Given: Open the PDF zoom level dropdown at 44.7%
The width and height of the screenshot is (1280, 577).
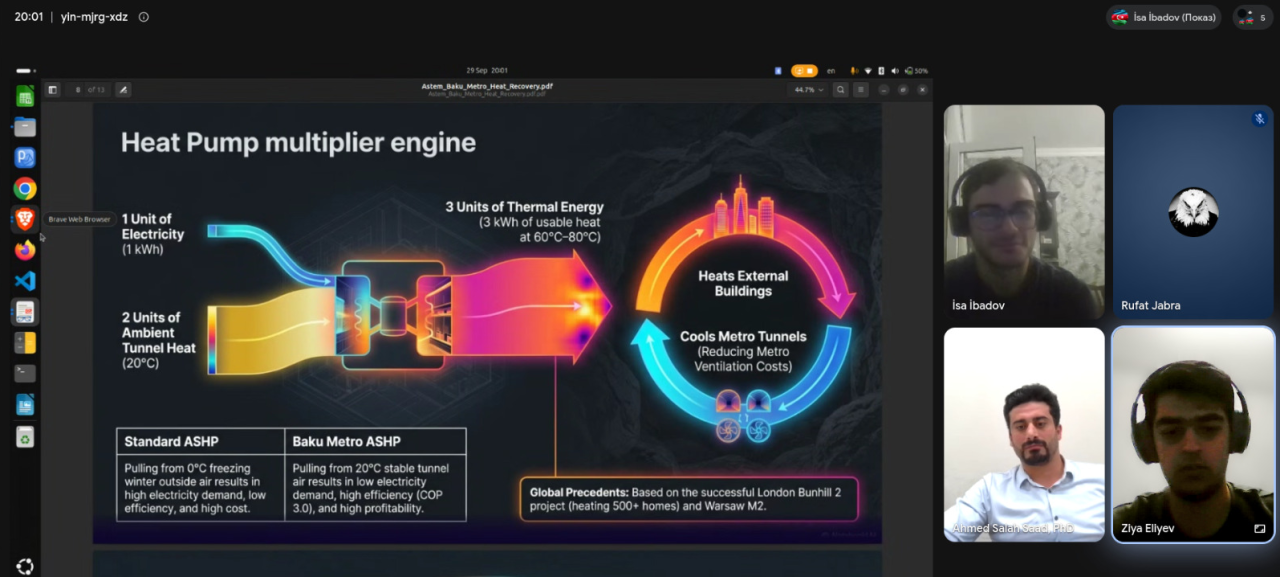Looking at the screenshot, I should coord(809,90).
